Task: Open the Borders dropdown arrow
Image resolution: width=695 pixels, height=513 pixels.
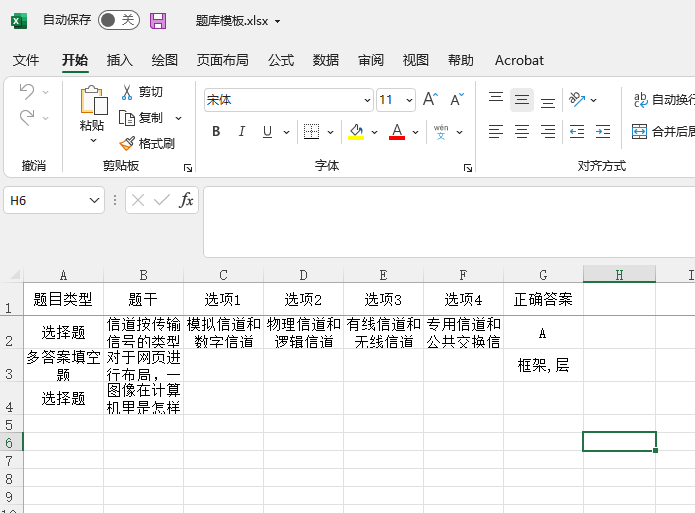Action: (x=330, y=132)
